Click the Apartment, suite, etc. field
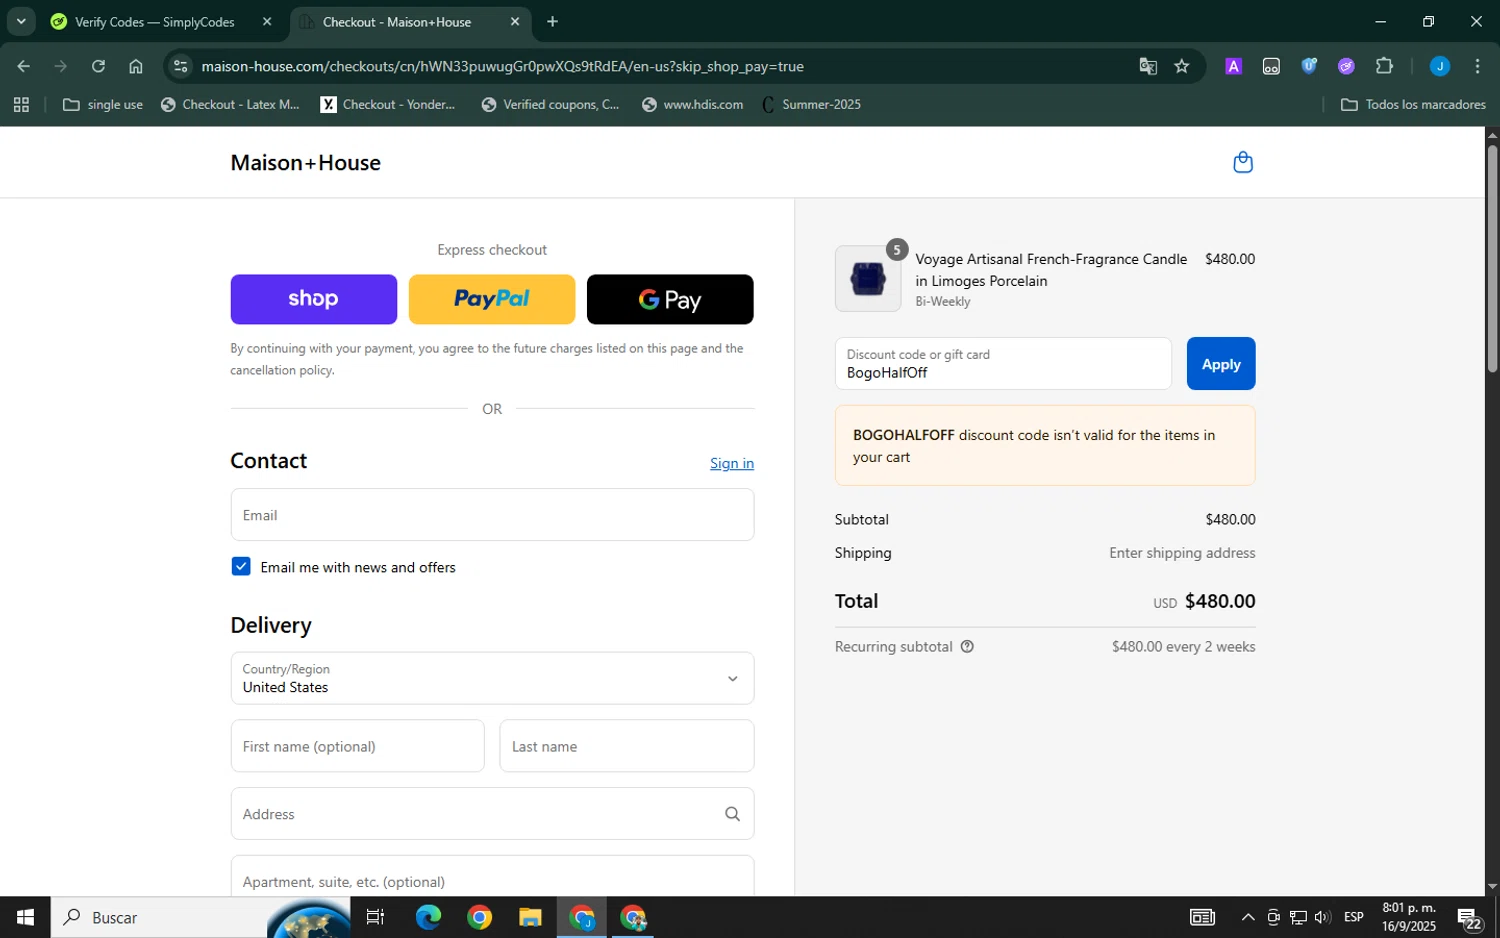Image resolution: width=1500 pixels, height=938 pixels. click(x=492, y=876)
